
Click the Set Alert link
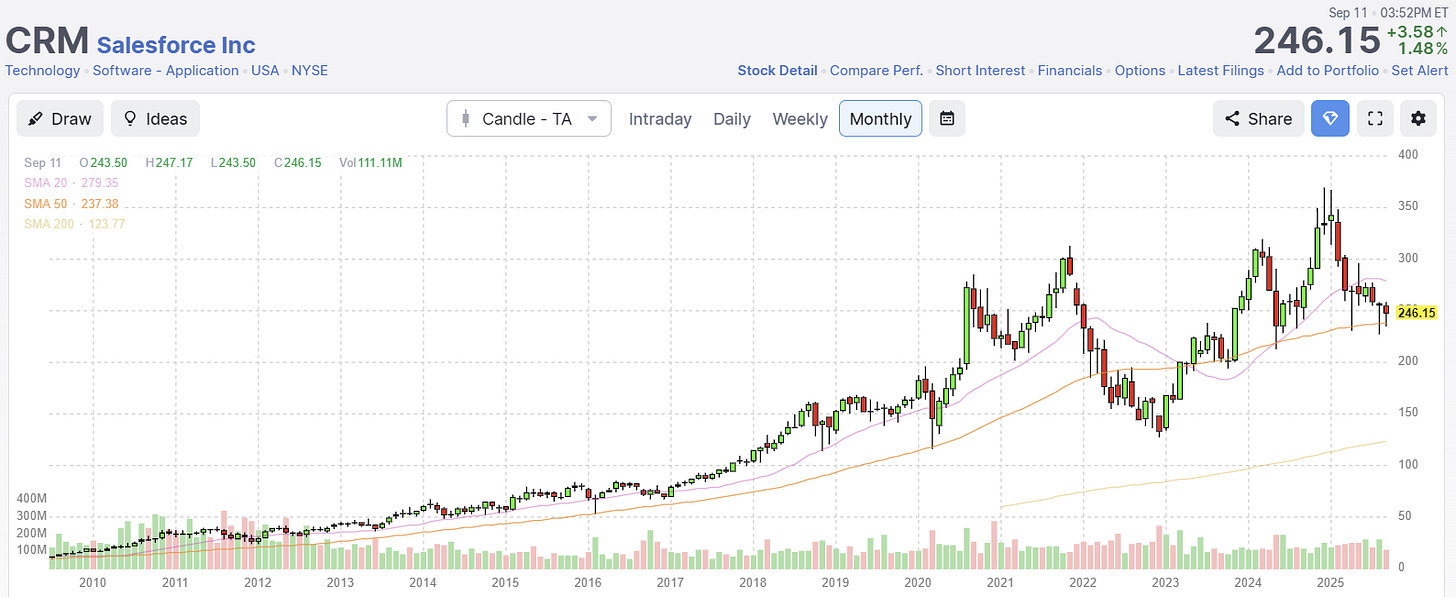1420,71
